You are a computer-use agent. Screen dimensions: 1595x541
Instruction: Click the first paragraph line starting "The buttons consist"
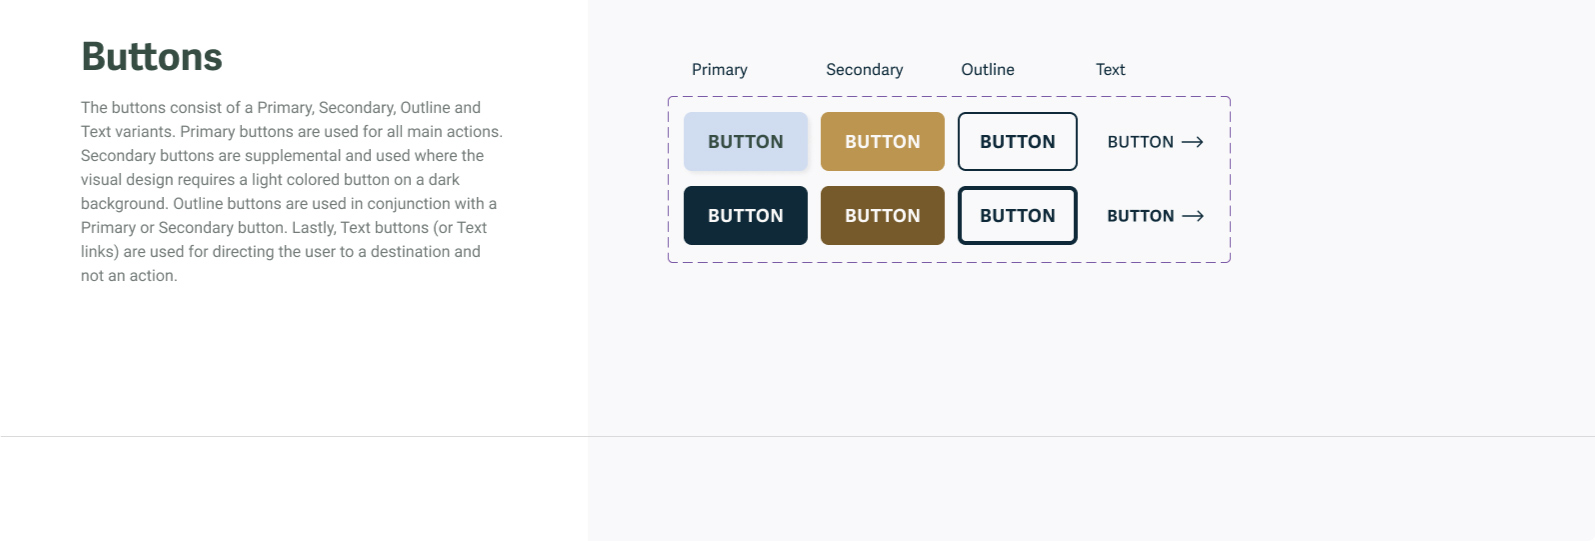pos(280,108)
